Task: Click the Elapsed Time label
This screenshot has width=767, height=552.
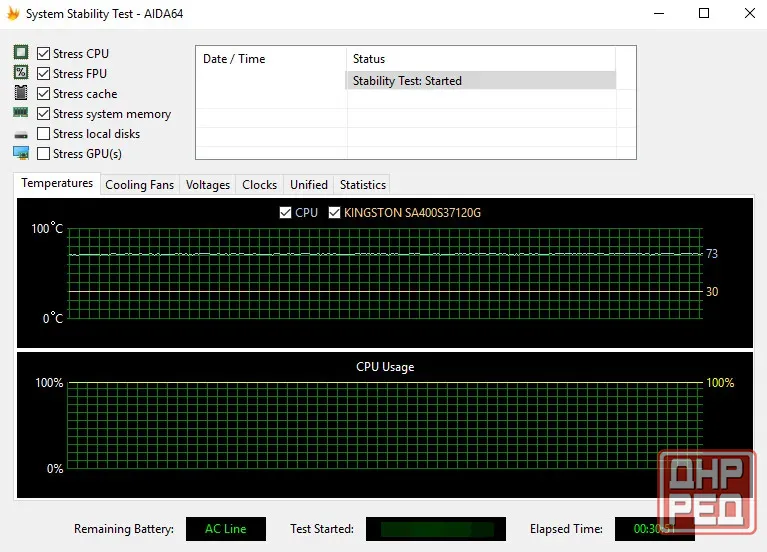Action: click(x=566, y=529)
